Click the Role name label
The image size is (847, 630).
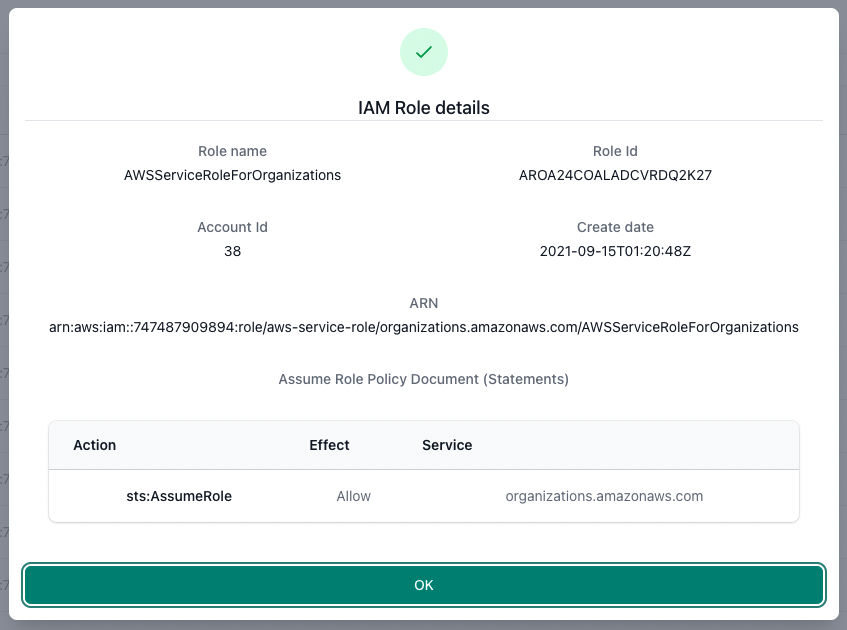point(232,151)
